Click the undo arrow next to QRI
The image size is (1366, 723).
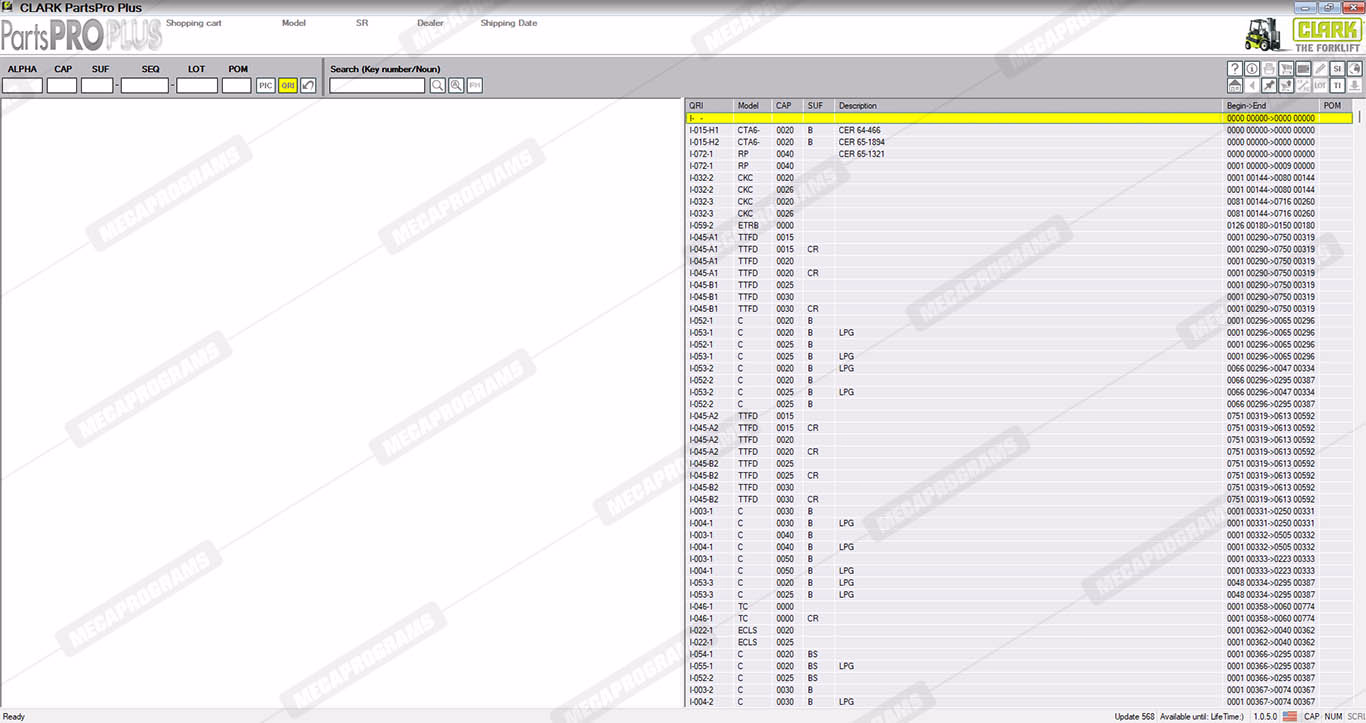tap(308, 86)
